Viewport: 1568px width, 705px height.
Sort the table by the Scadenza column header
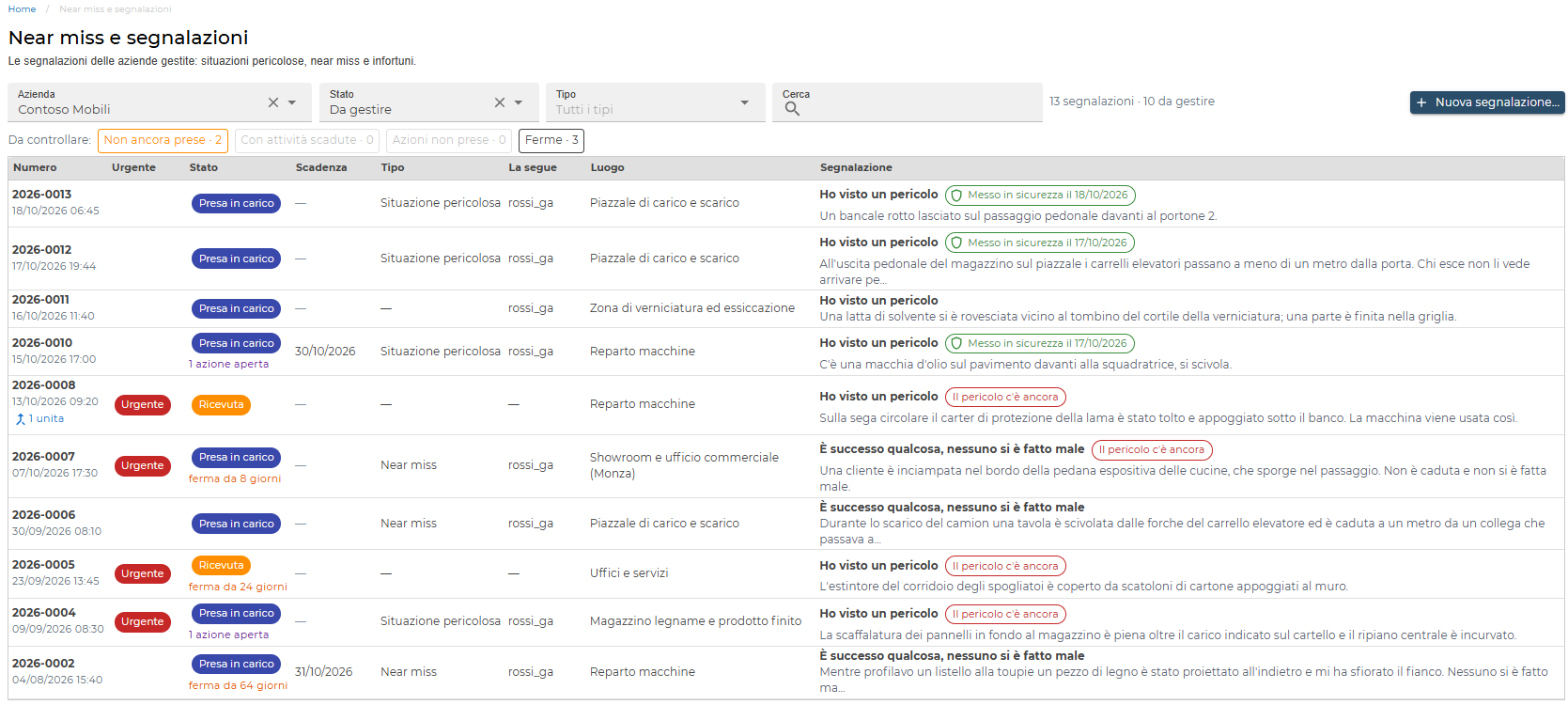pyautogui.click(x=321, y=167)
